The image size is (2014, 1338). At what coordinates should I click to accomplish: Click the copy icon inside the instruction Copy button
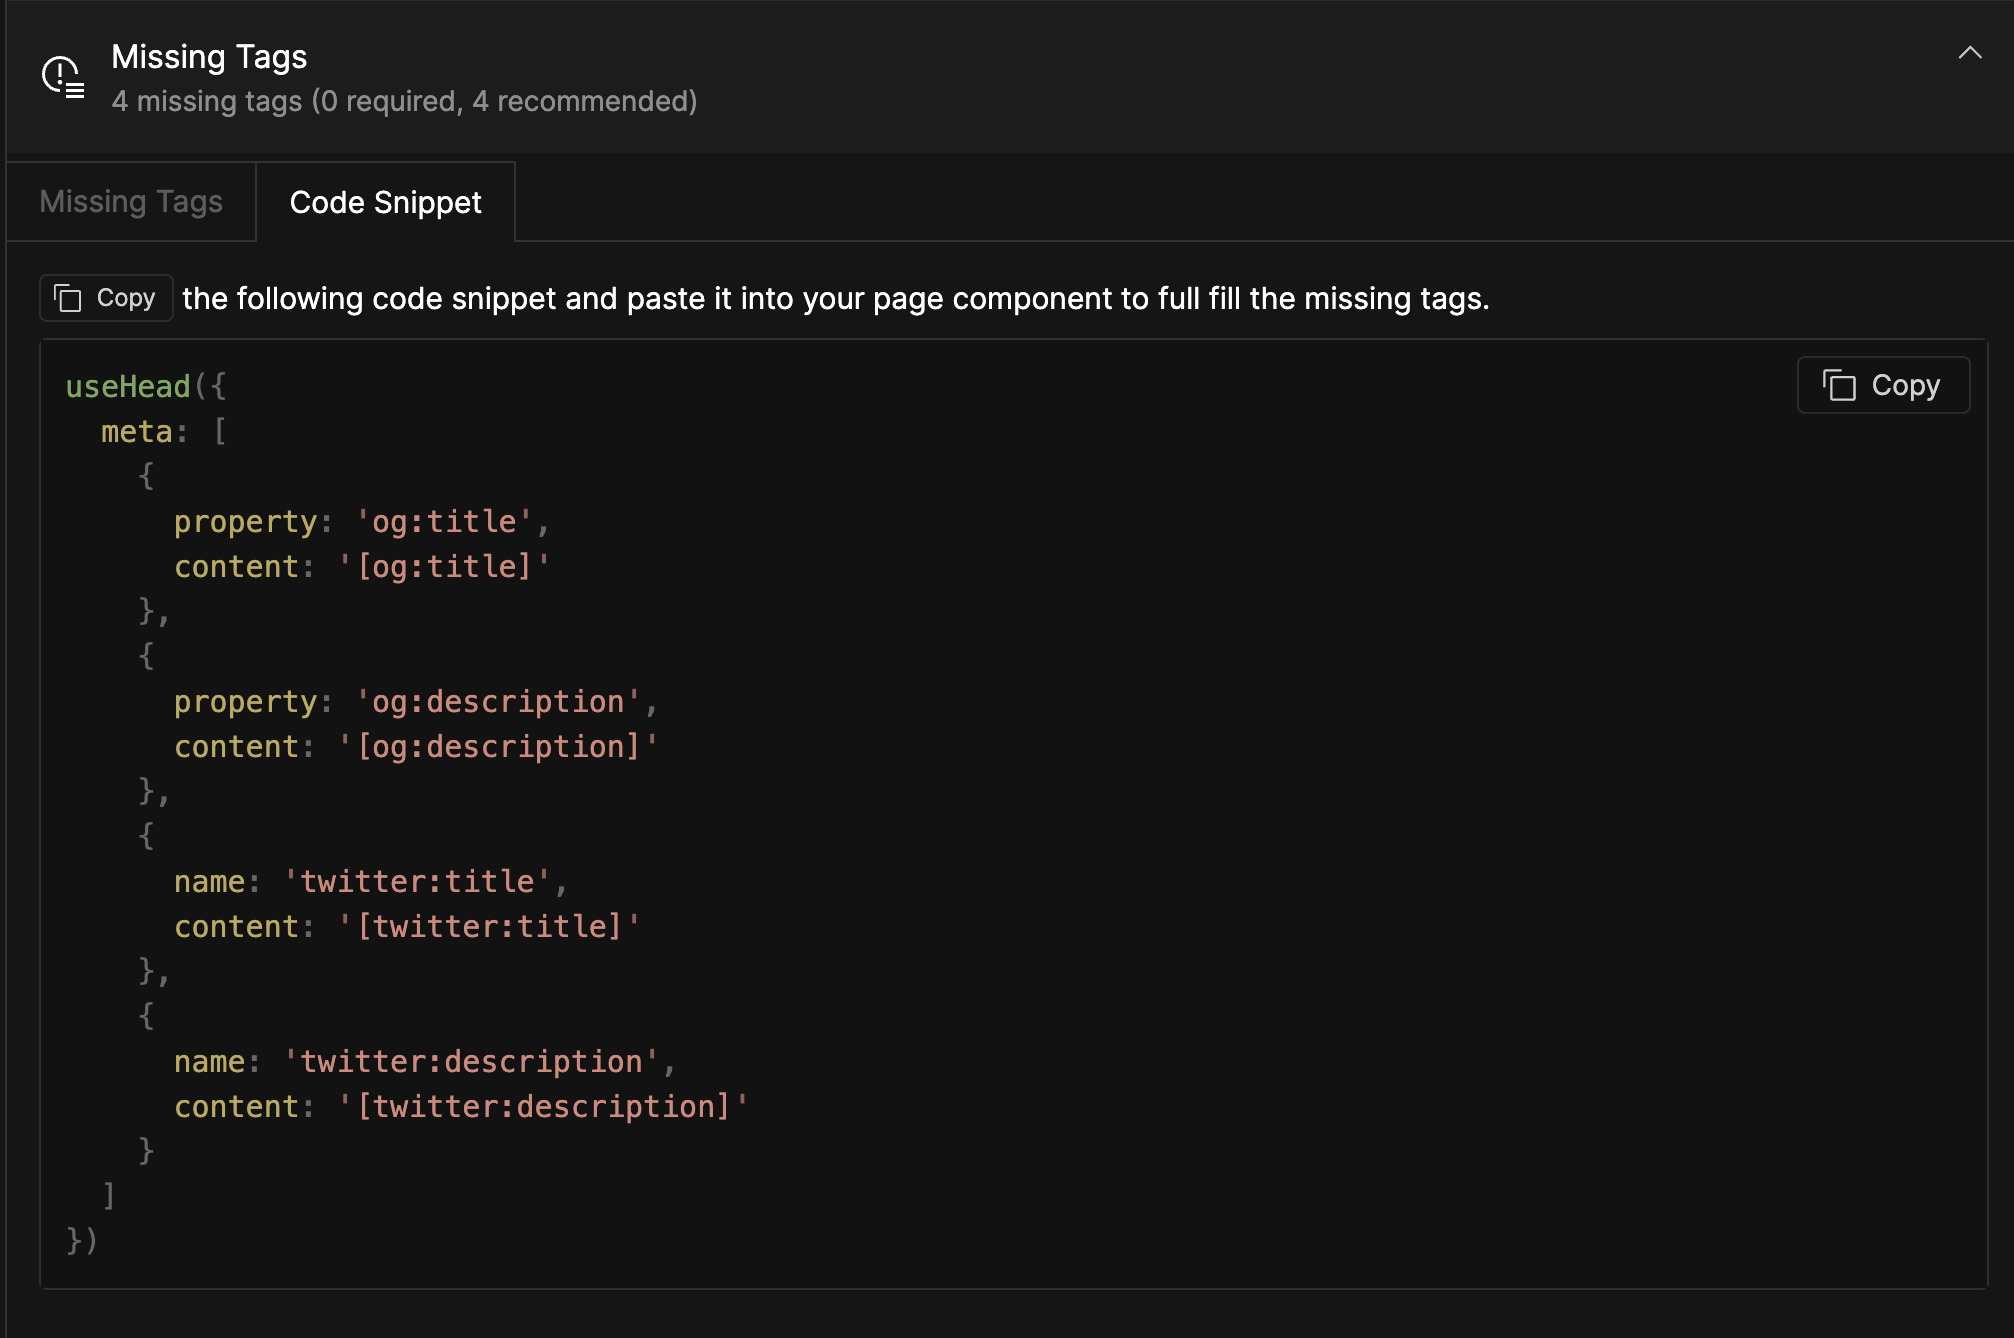pyautogui.click(x=68, y=297)
